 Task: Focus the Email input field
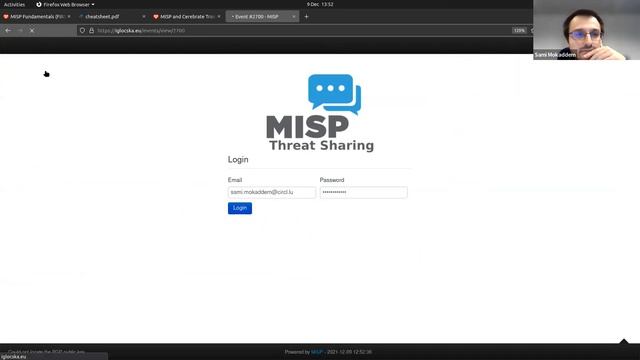click(x=271, y=192)
